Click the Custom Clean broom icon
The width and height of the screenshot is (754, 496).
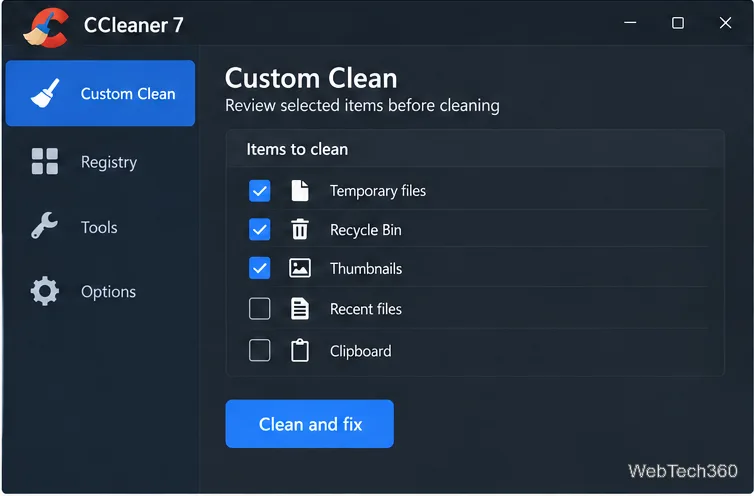pos(45,93)
